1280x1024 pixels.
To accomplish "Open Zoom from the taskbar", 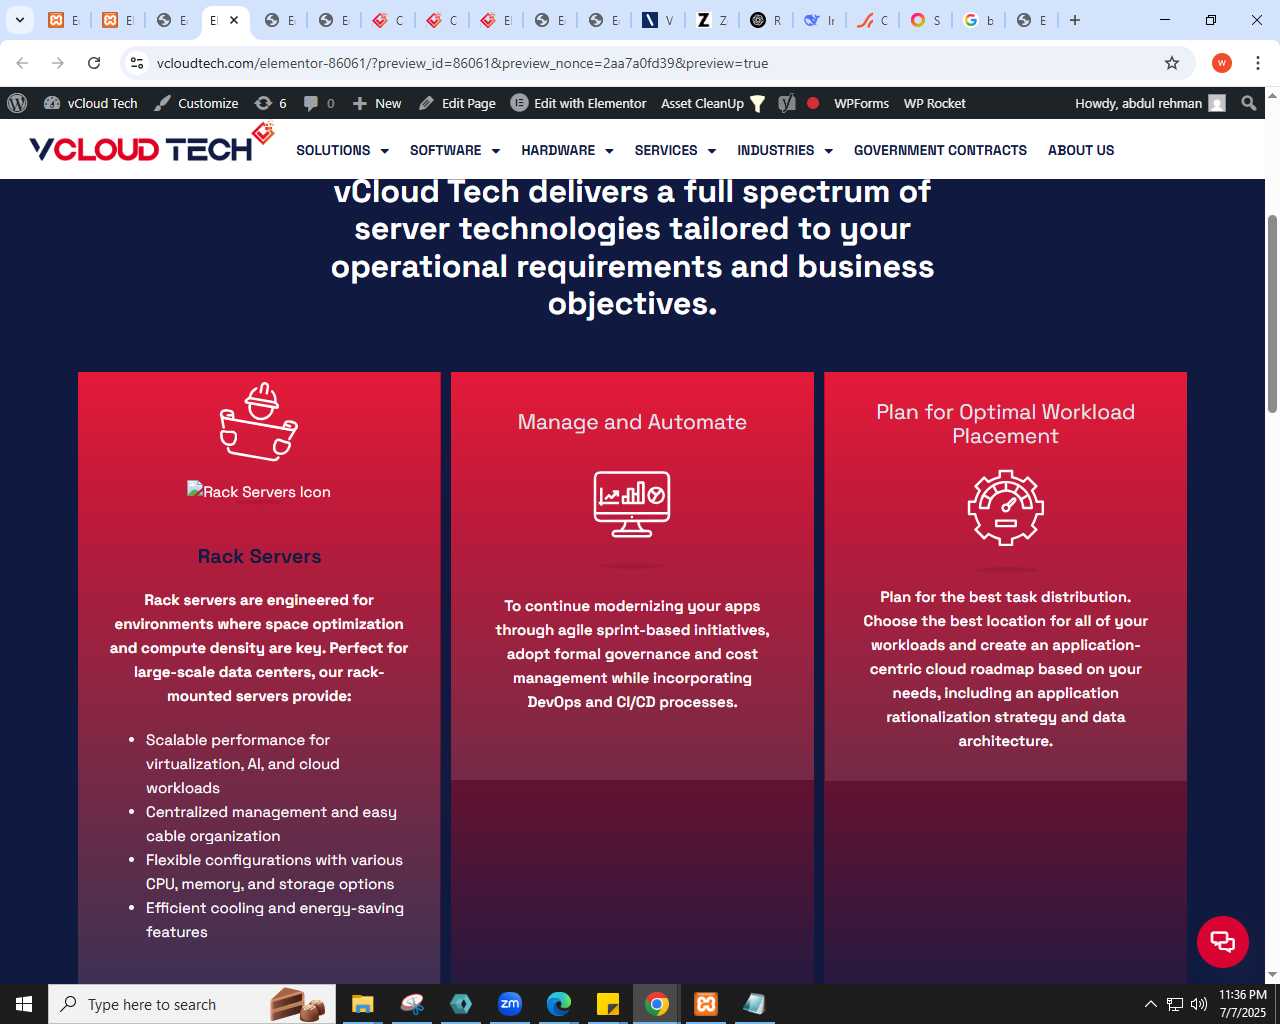I will pos(510,1004).
